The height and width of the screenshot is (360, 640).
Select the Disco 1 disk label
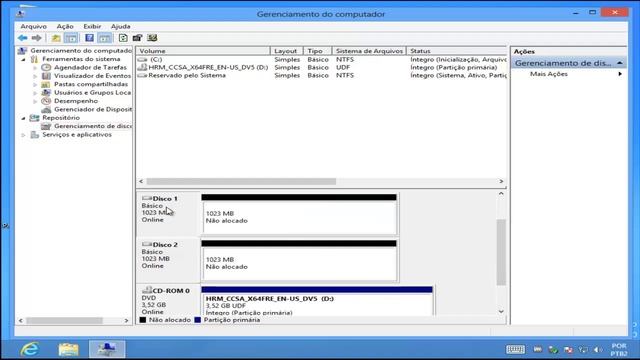point(168,213)
